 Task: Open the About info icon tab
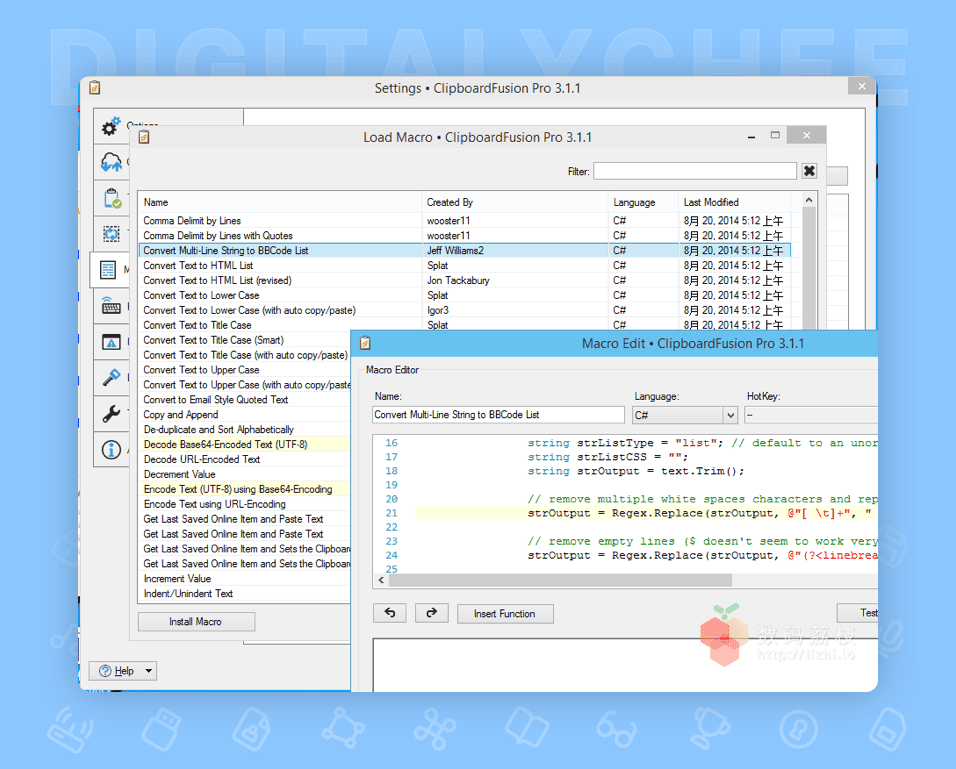click(x=111, y=450)
